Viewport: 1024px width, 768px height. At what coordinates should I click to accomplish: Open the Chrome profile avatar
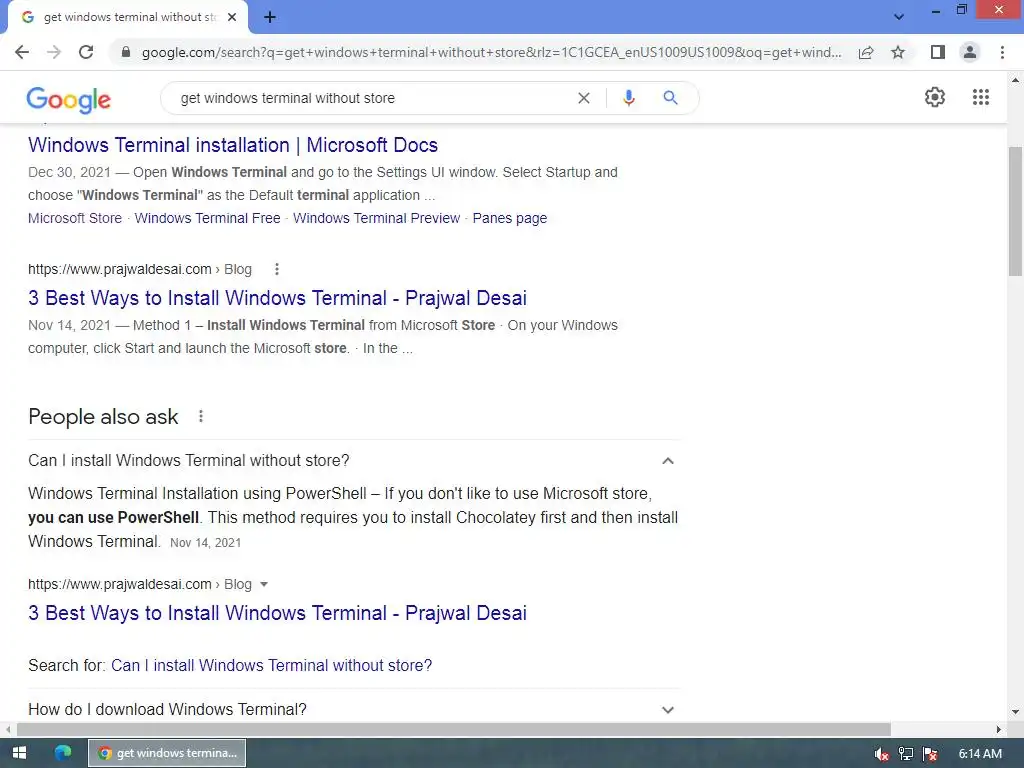(970, 52)
